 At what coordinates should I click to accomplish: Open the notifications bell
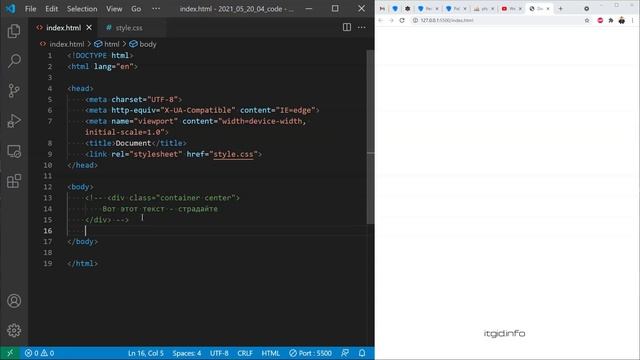point(362,353)
